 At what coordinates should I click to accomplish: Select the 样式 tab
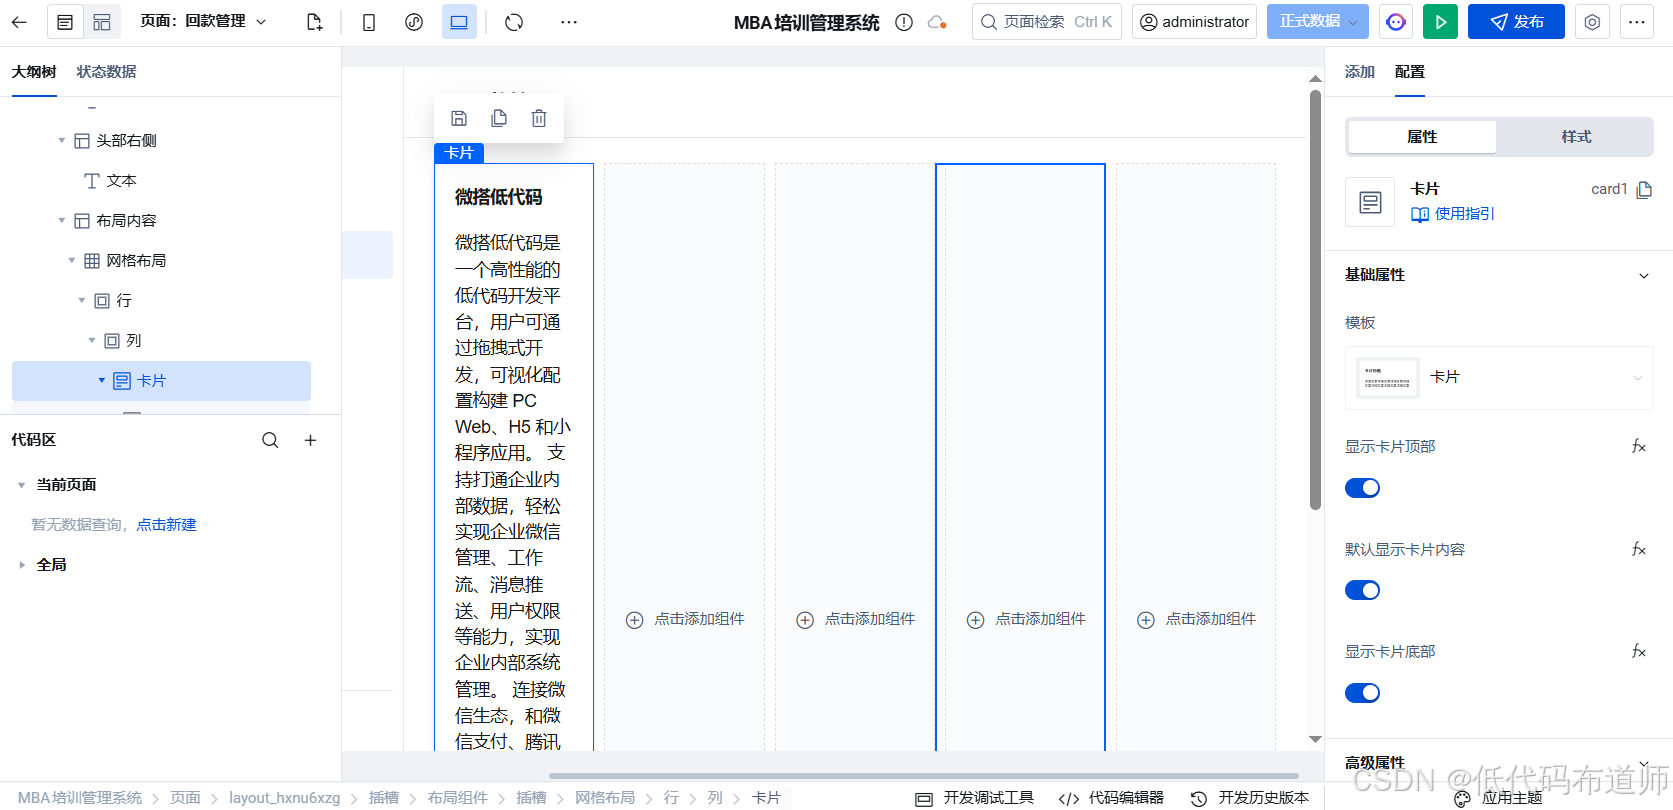[x=1576, y=137]
